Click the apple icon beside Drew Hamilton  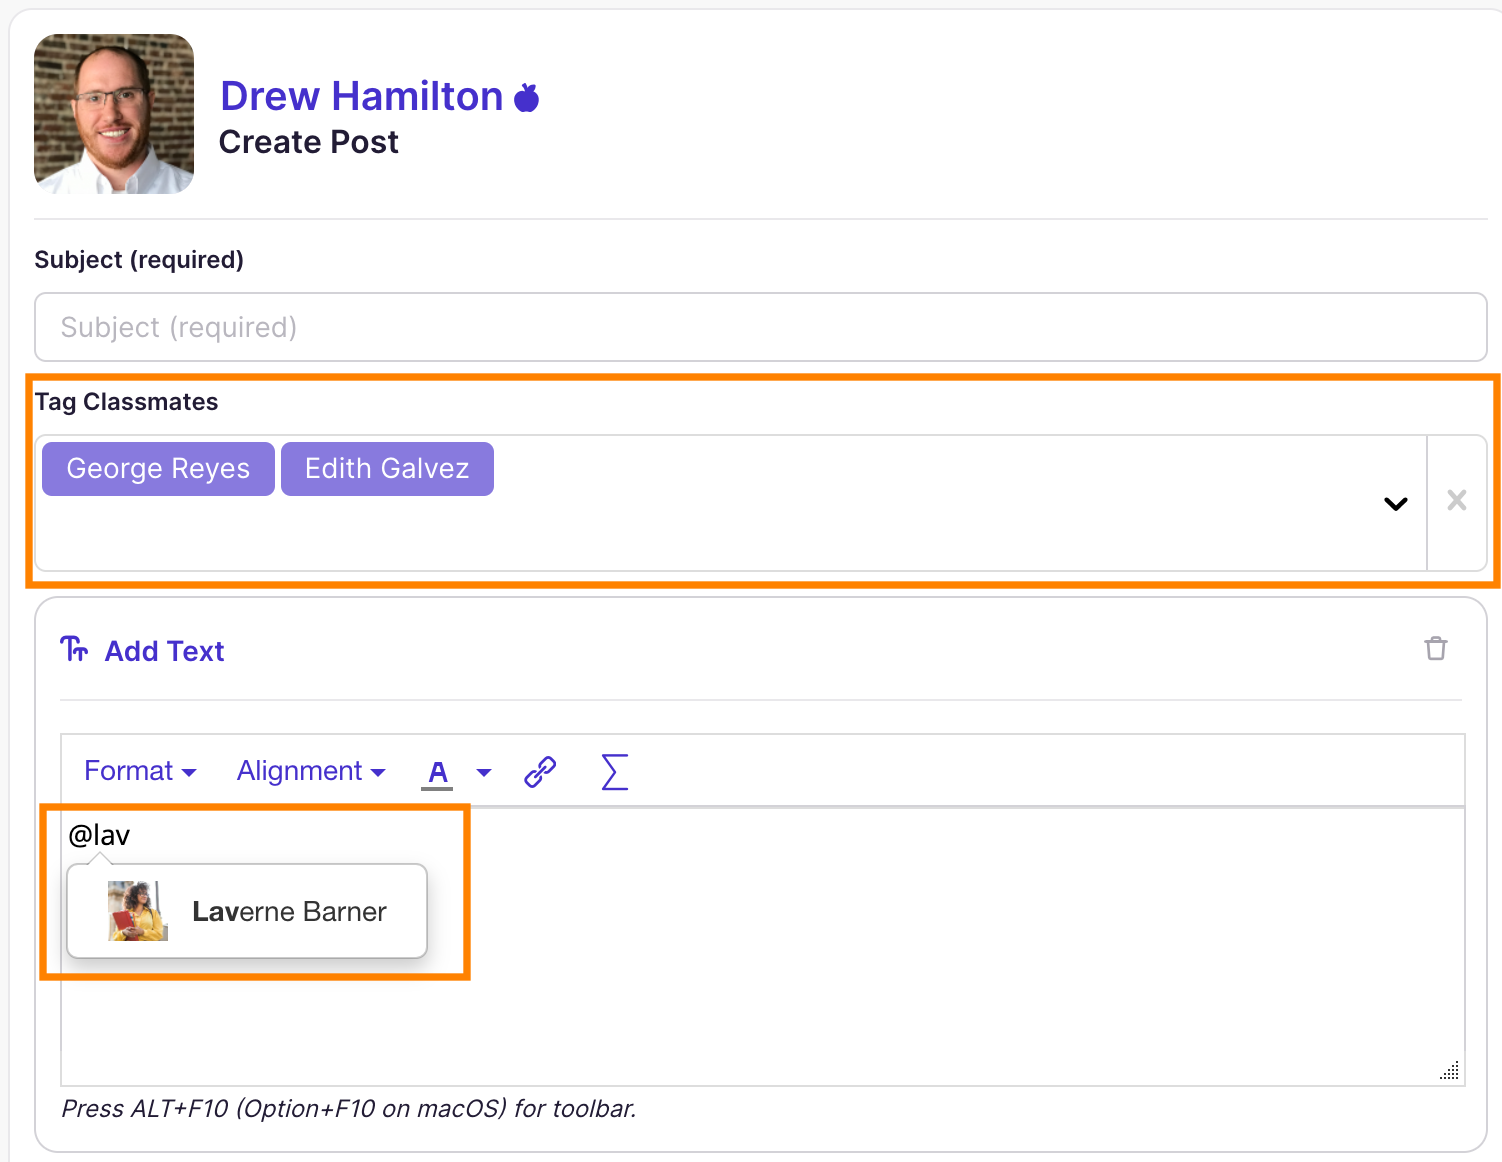pos(527,98)
